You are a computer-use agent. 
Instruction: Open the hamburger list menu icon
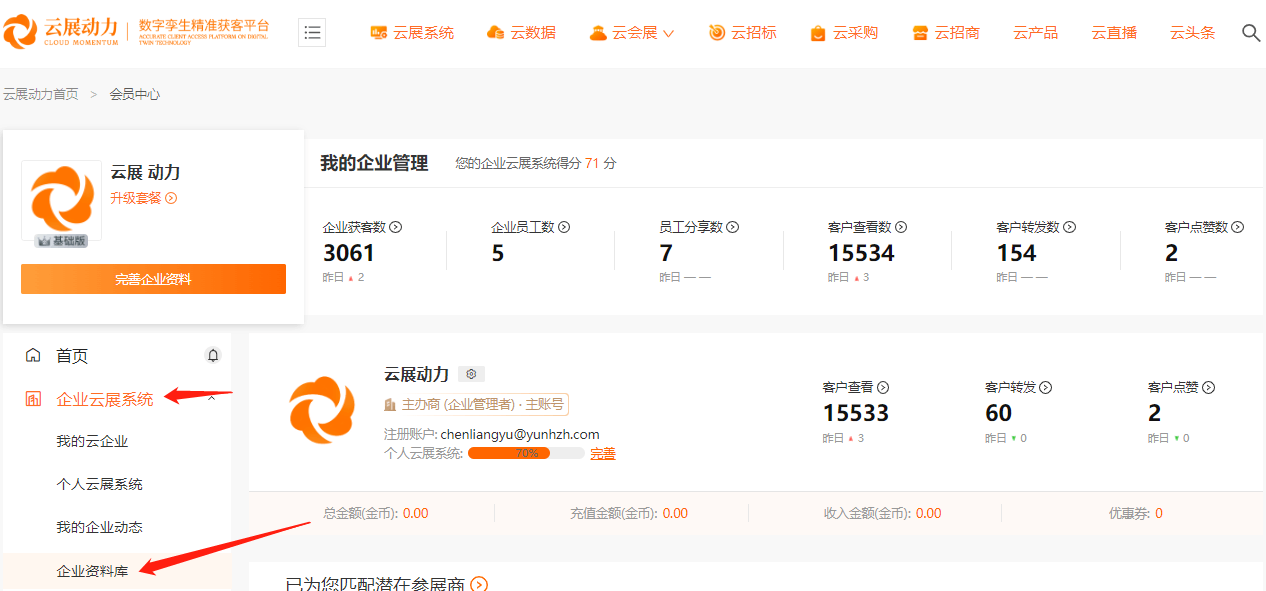point(312,33)
